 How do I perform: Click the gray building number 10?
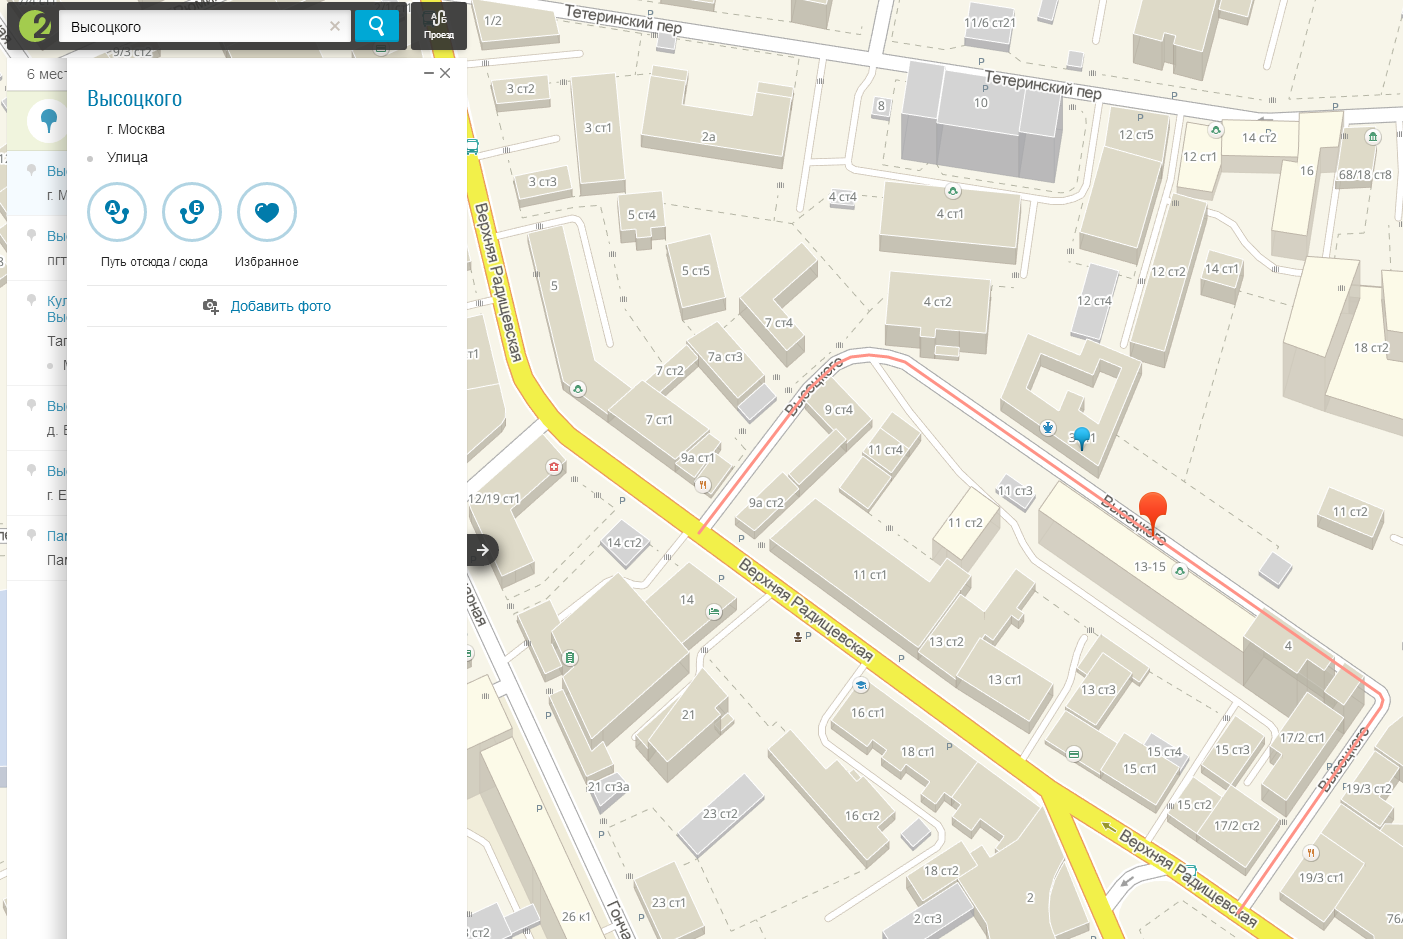(x=980, y=103)
